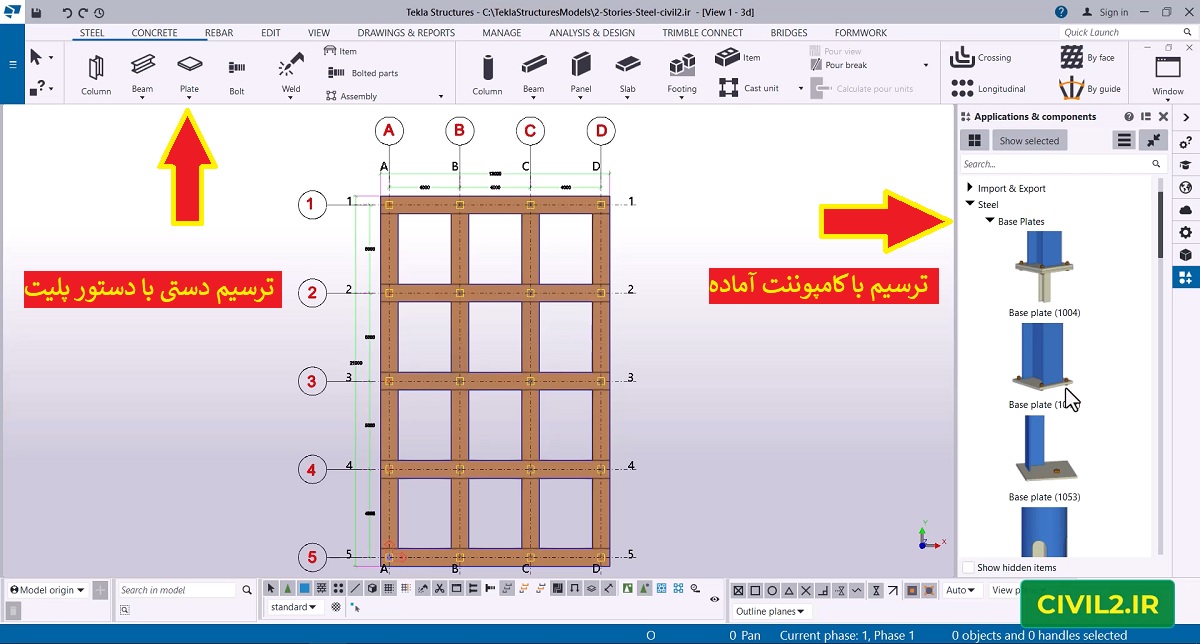Click the Pour break command

839,65
